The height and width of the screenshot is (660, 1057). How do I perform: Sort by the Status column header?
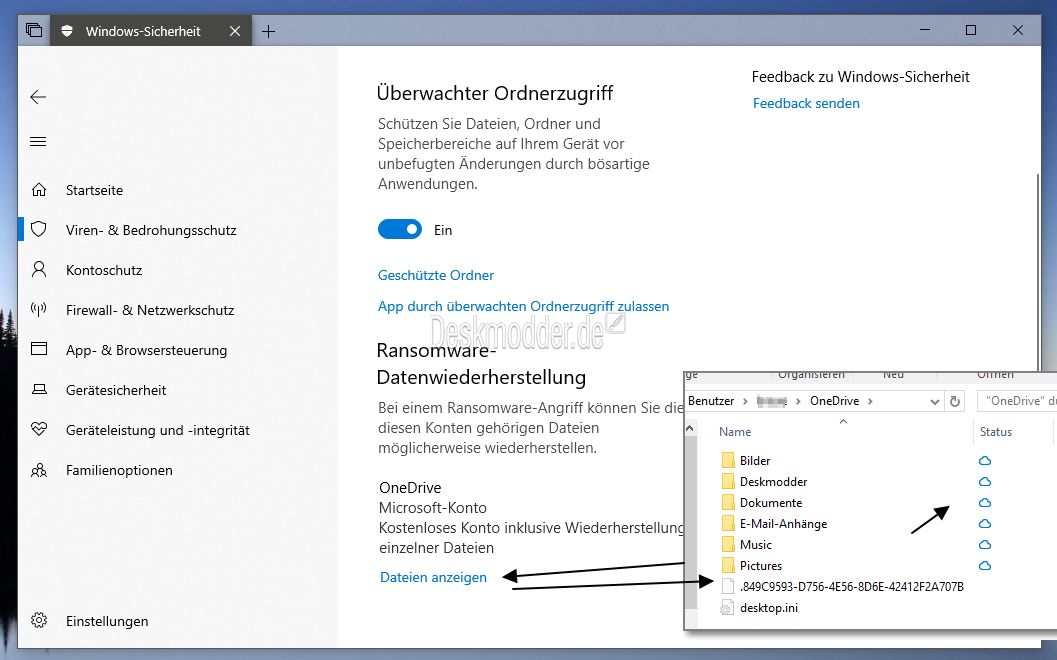pos(996,431)
